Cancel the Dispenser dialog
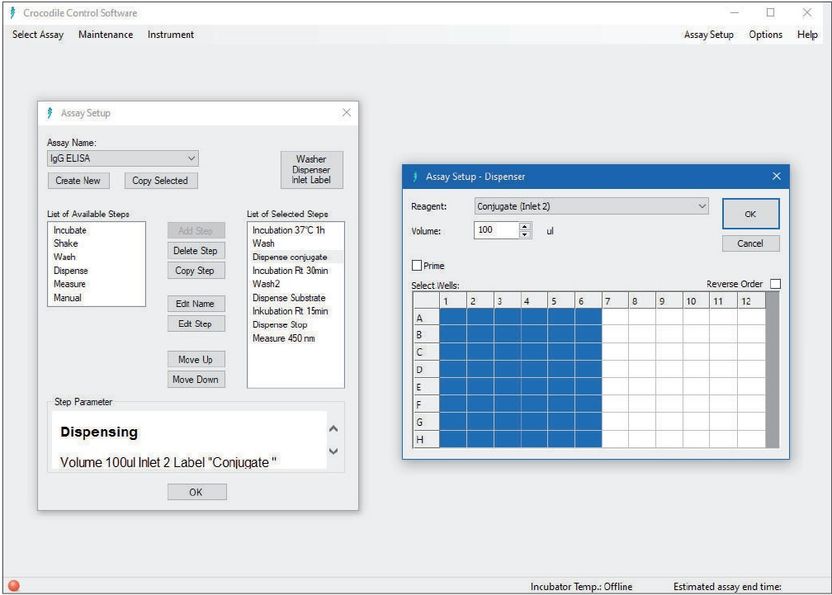832x595 pixels. 750,244
